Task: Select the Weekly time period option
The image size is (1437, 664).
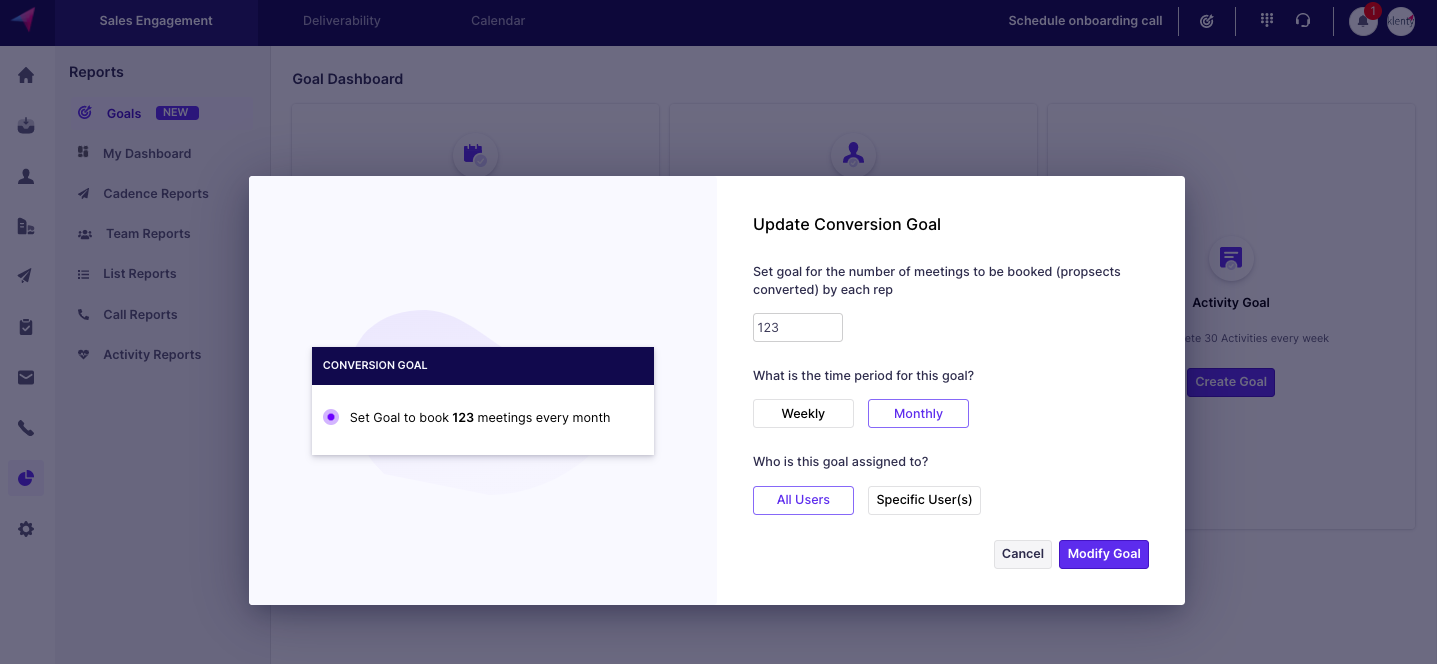Action: point(803,414)
